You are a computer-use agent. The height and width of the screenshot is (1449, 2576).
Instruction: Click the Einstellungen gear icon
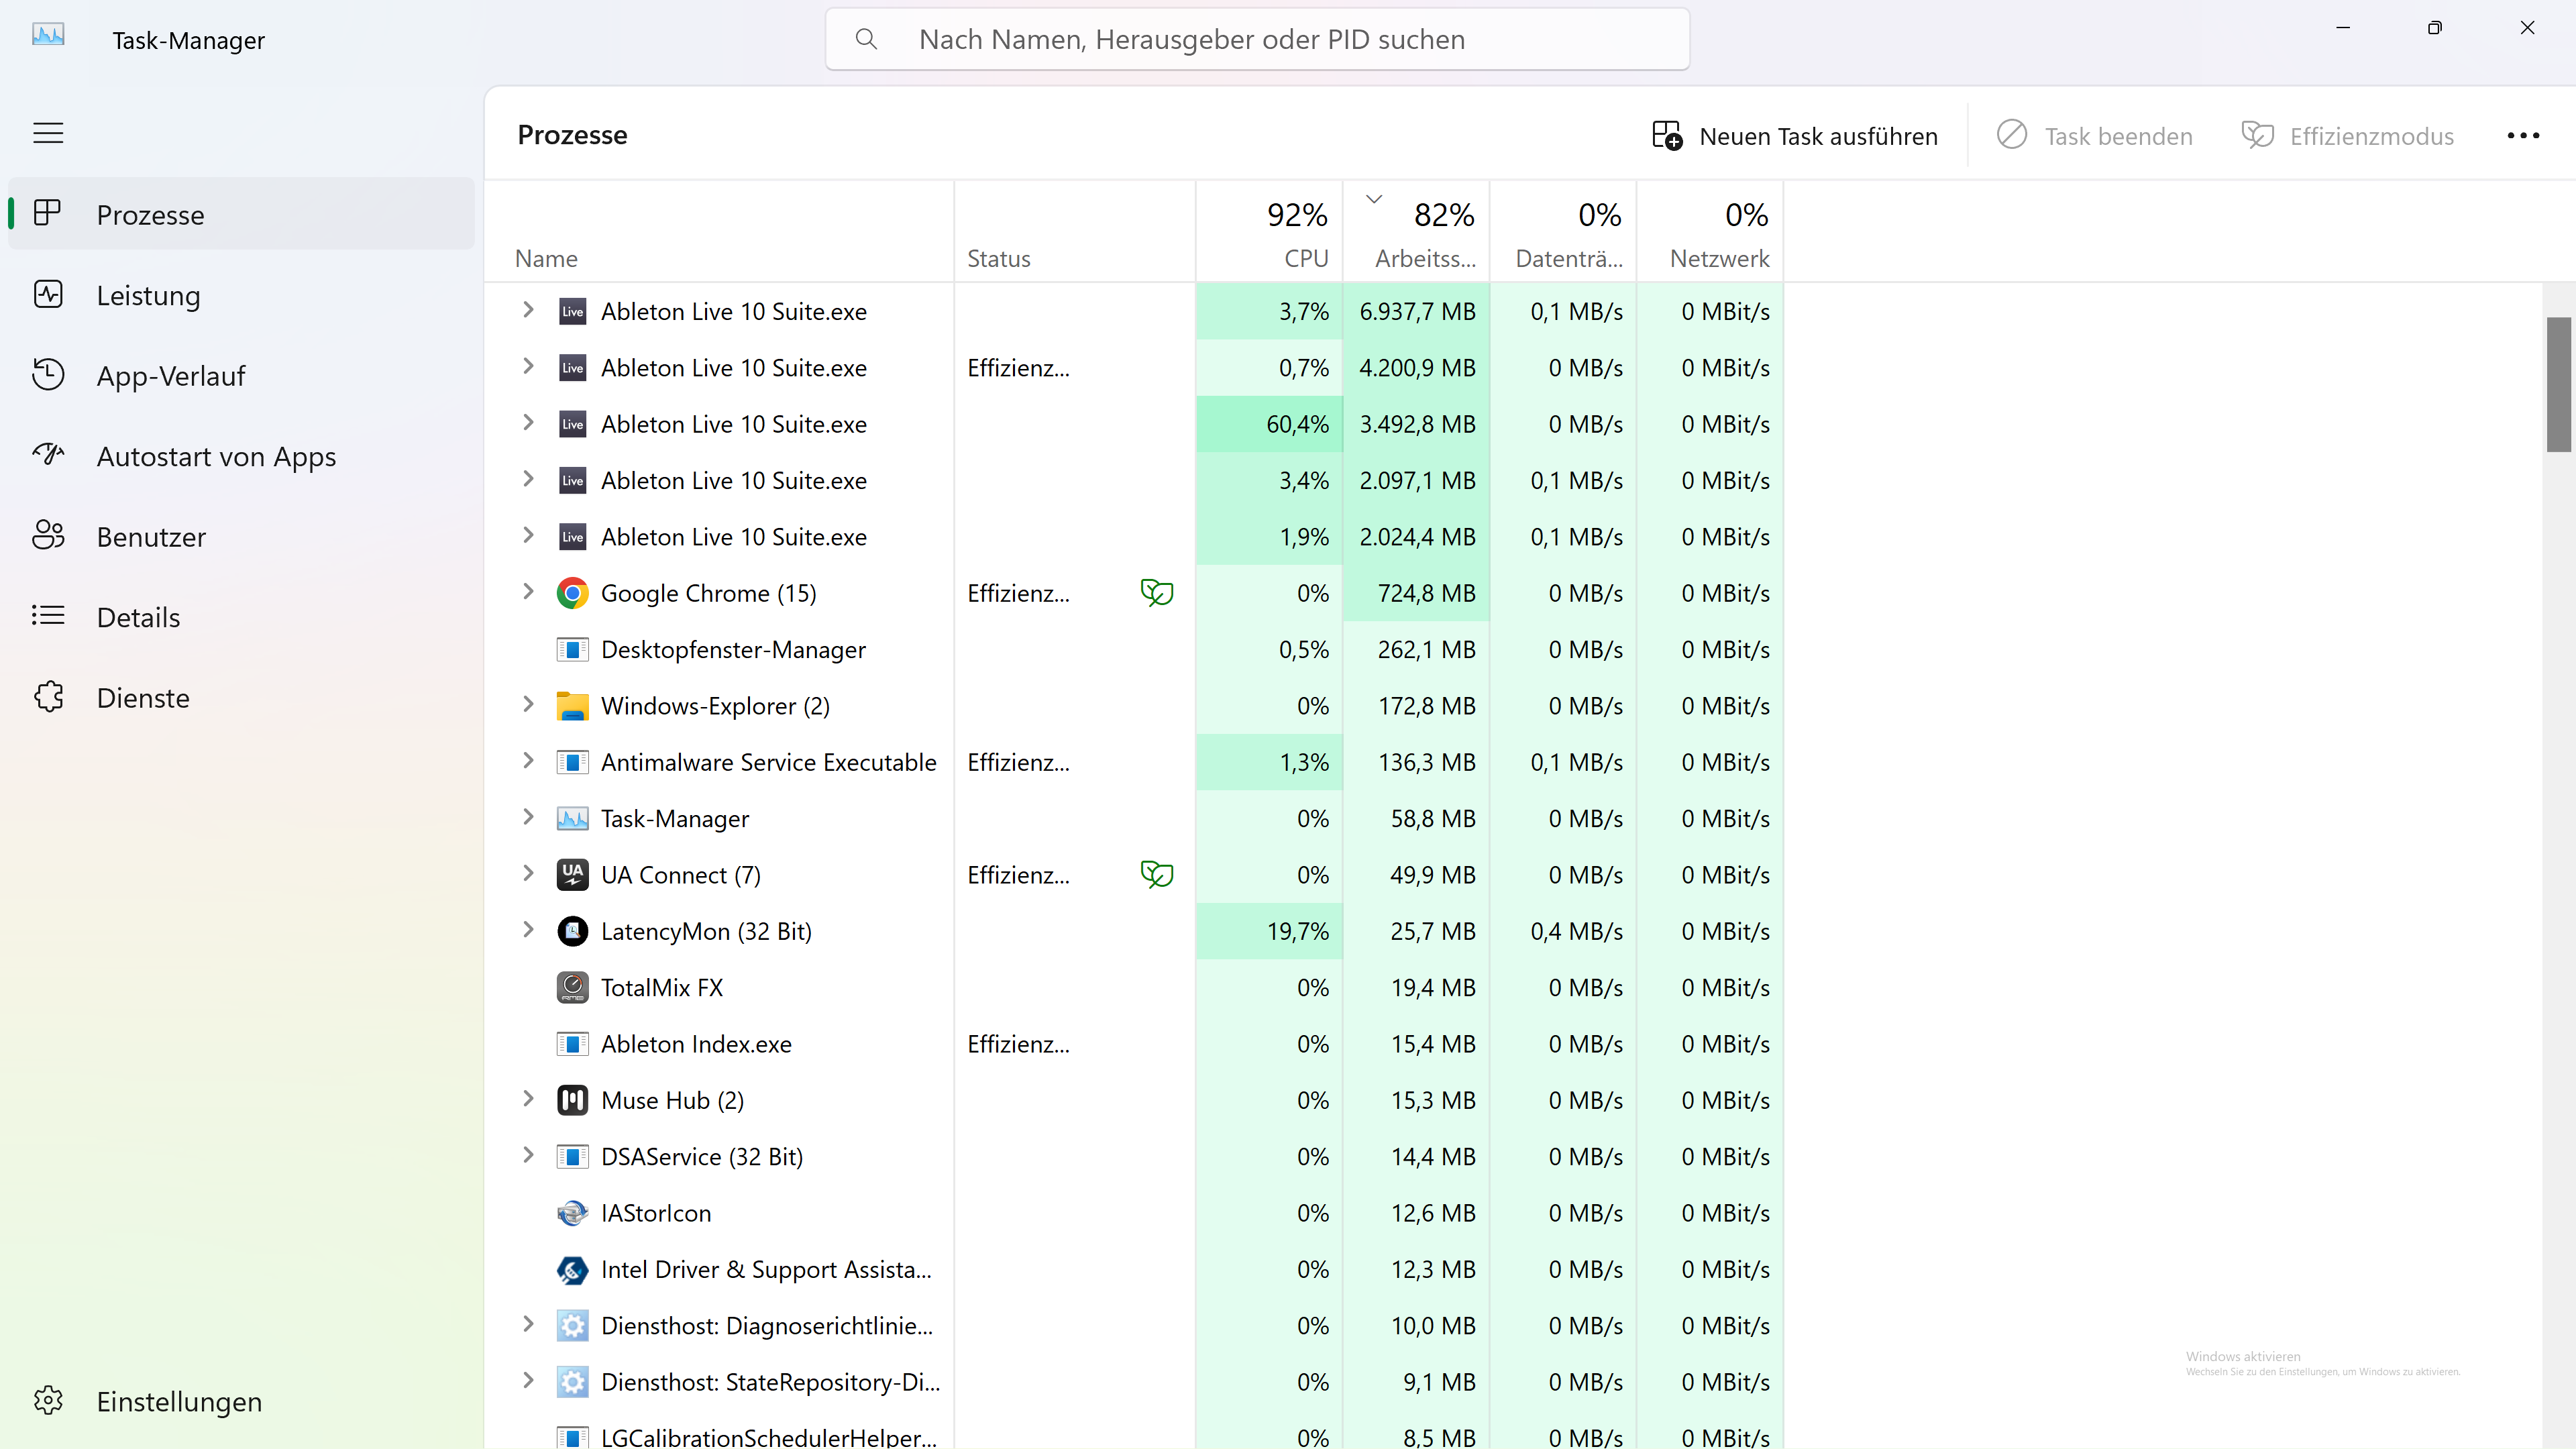tap(48, 1401)
